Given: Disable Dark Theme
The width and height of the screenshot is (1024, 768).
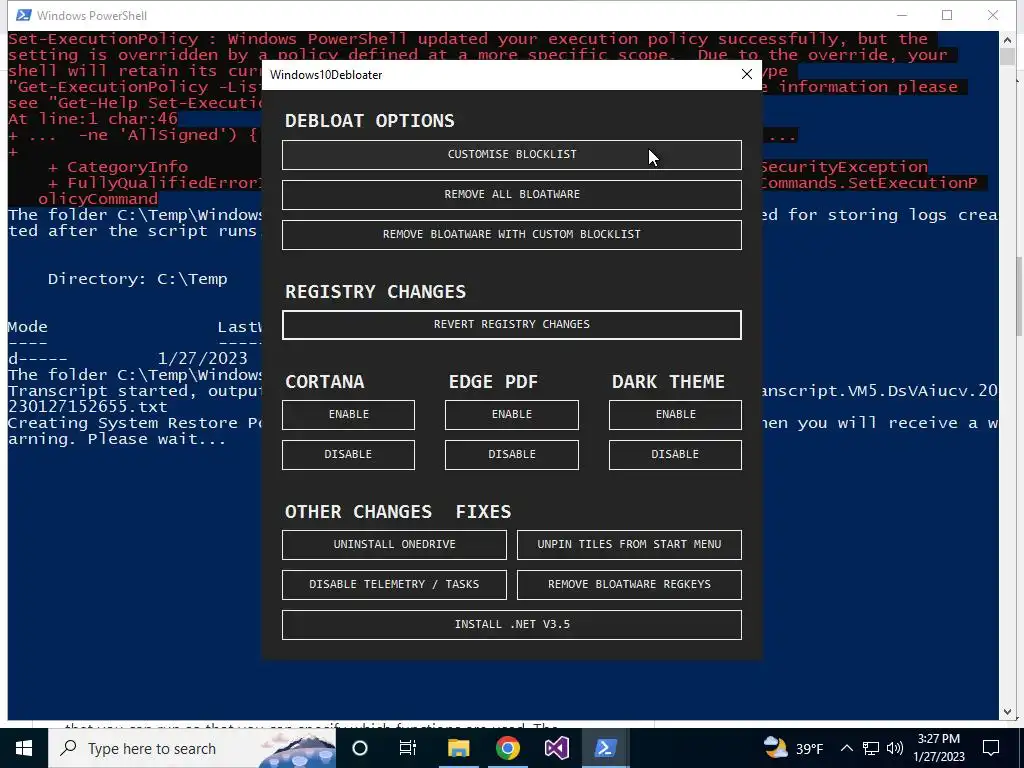Looking at the screenshot, I should tap(675, 455).
